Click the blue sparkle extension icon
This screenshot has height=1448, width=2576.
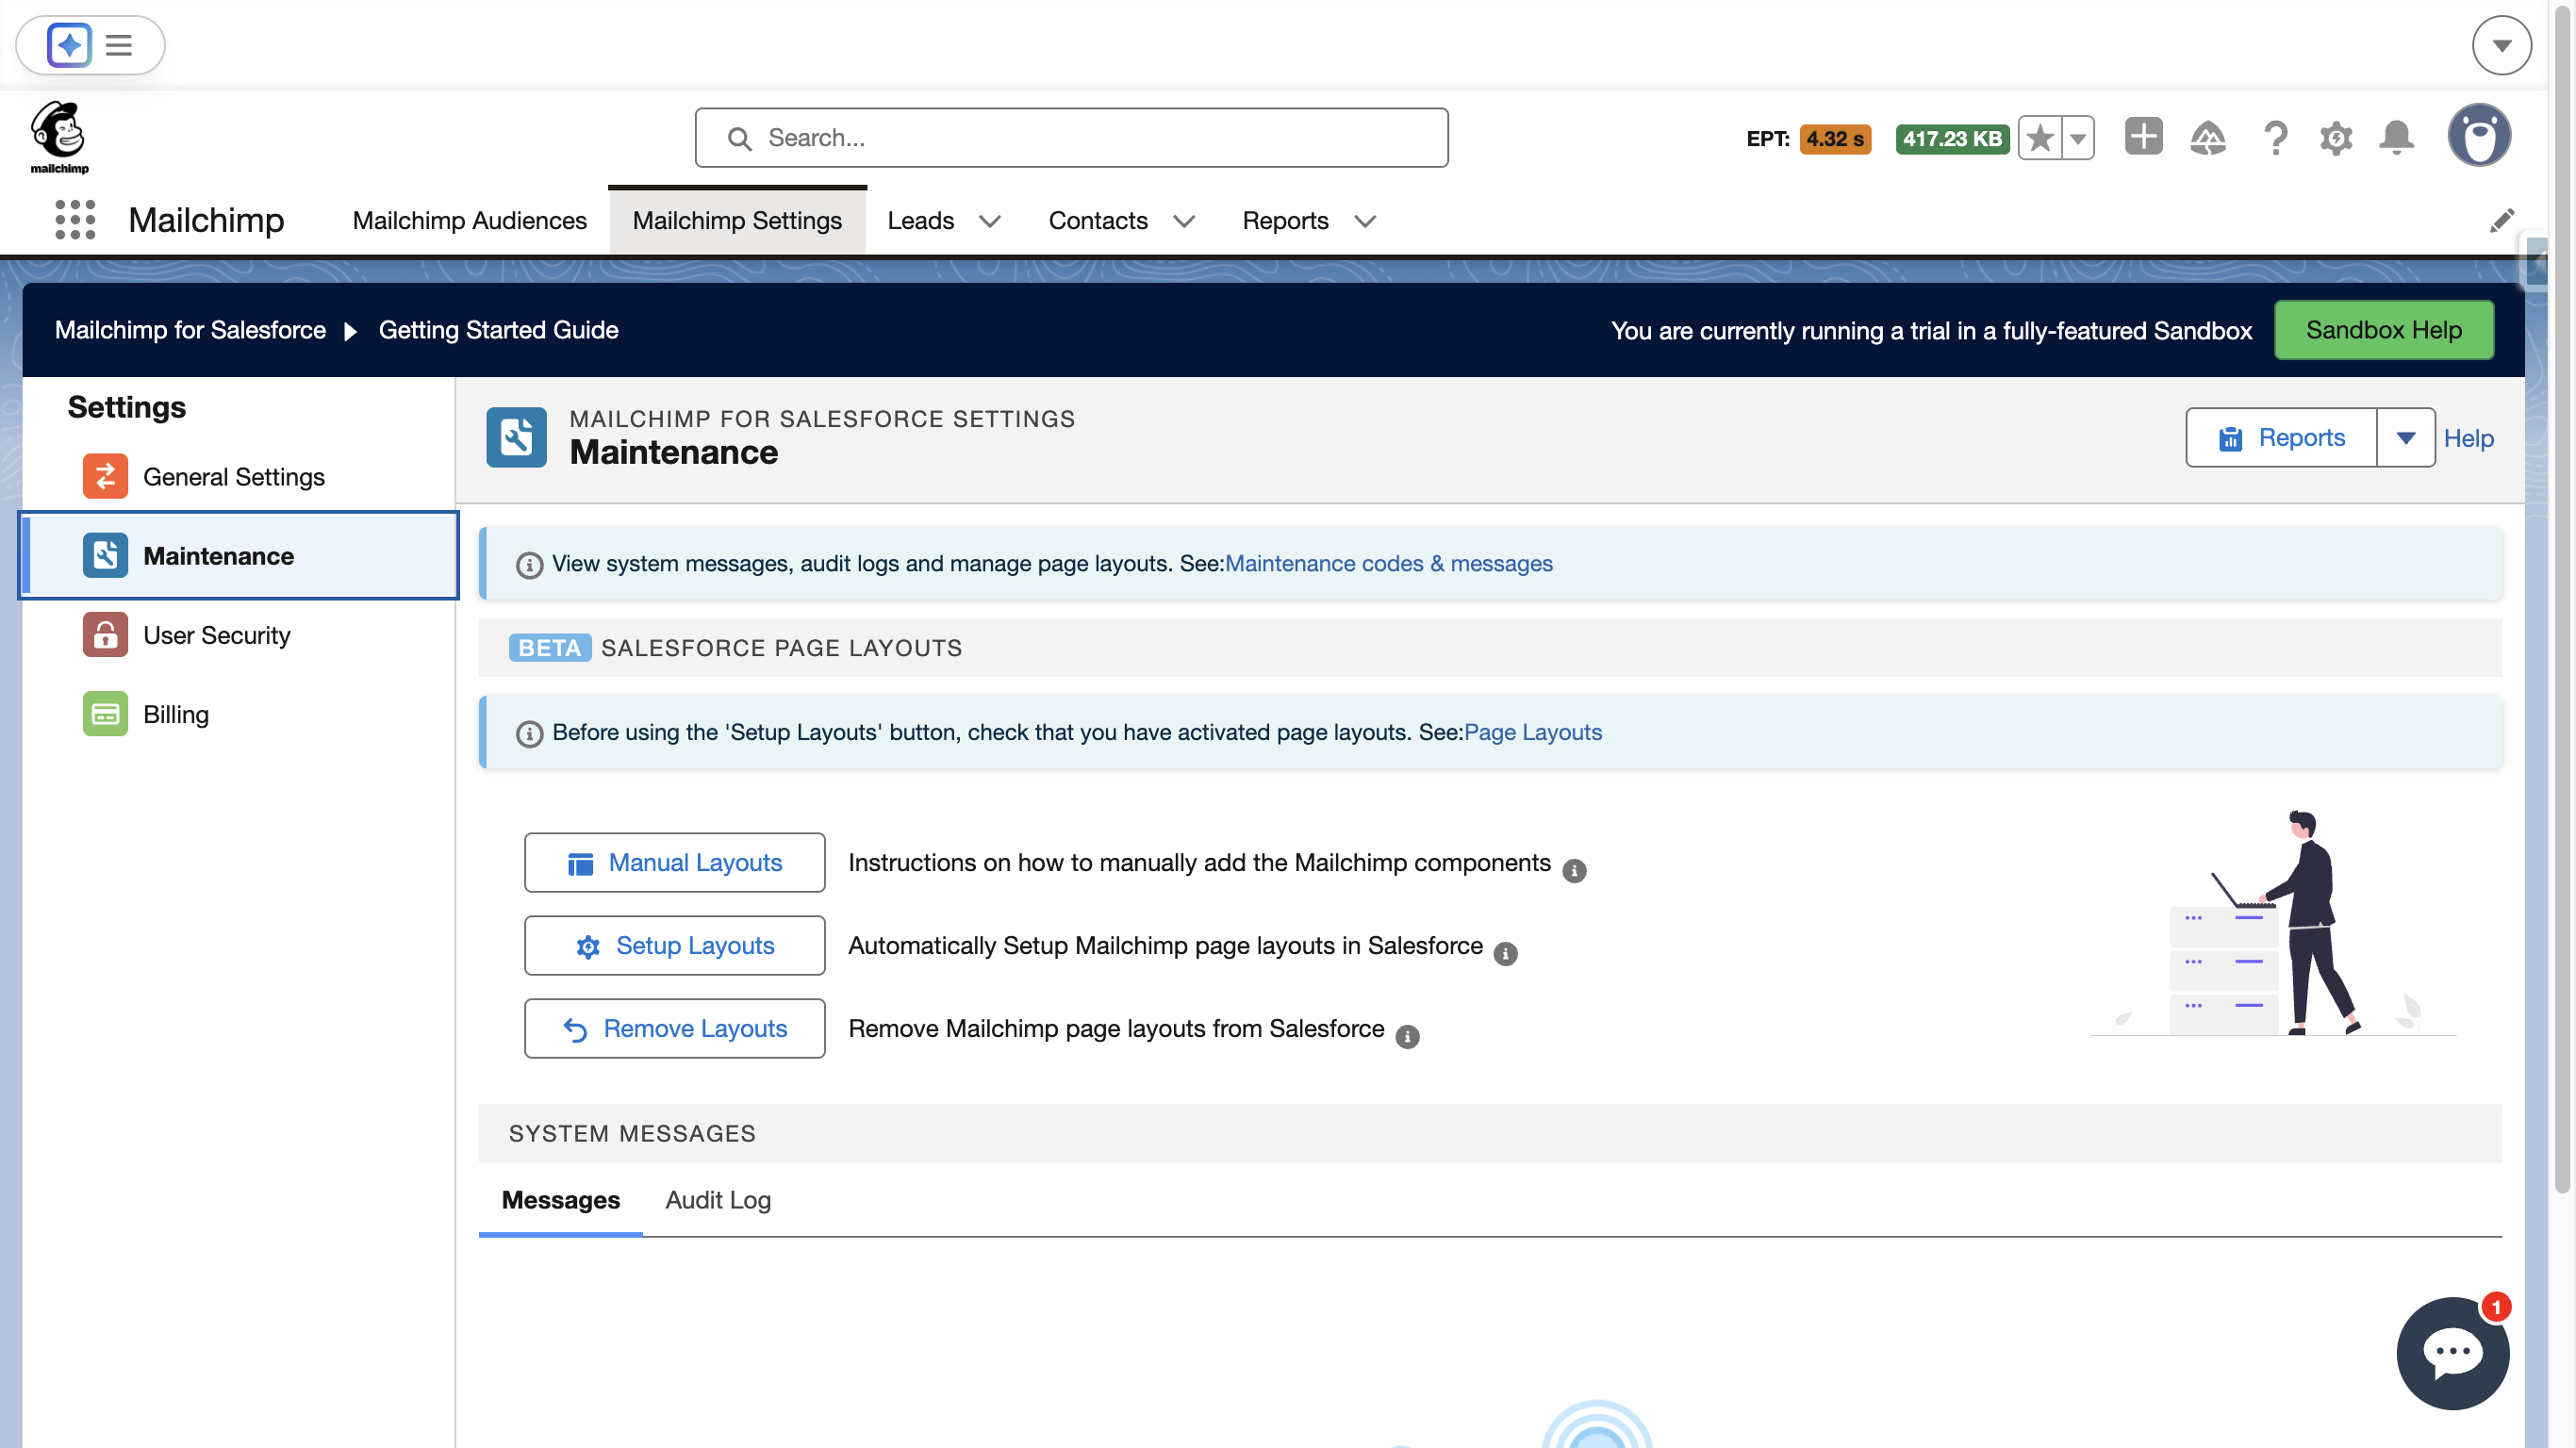(x=69, y=45)
